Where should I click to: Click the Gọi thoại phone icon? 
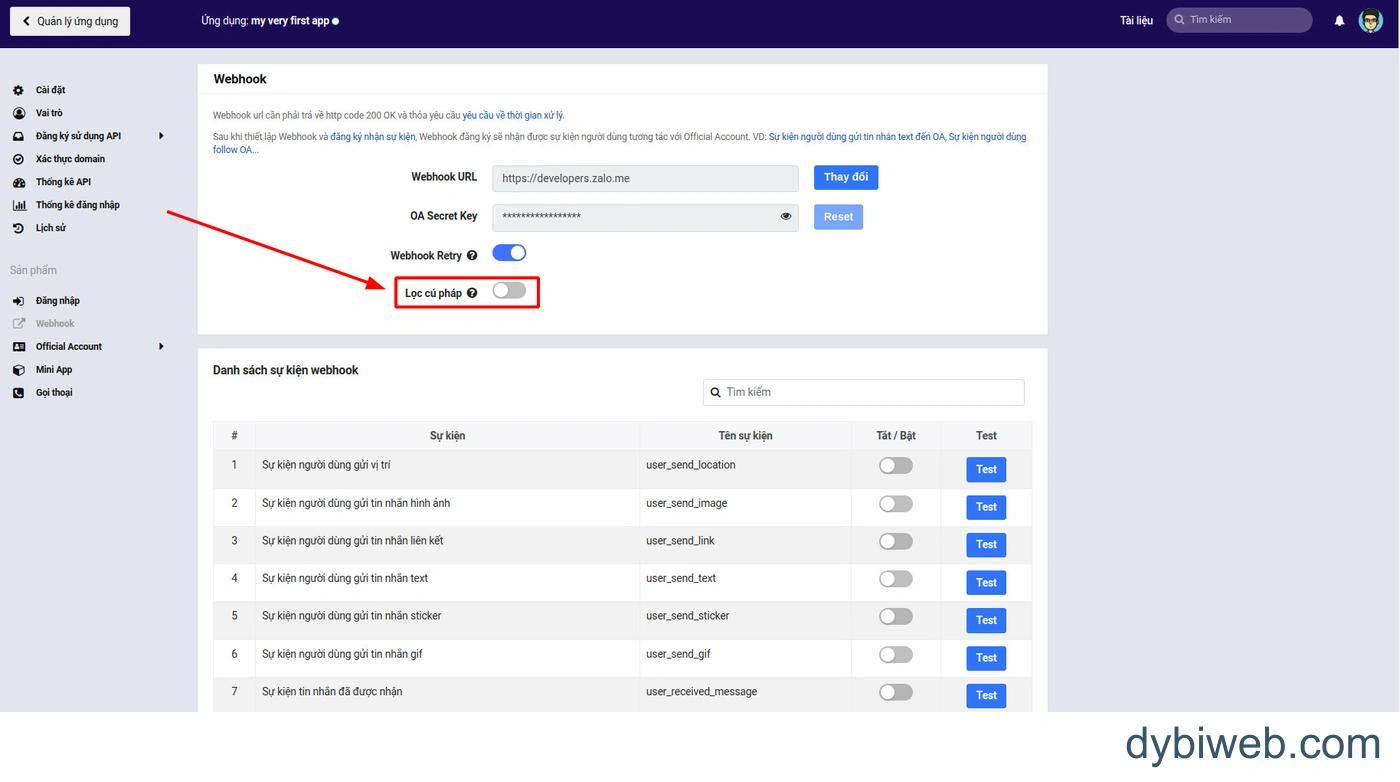pyautogui.click(x=18, y=393)
